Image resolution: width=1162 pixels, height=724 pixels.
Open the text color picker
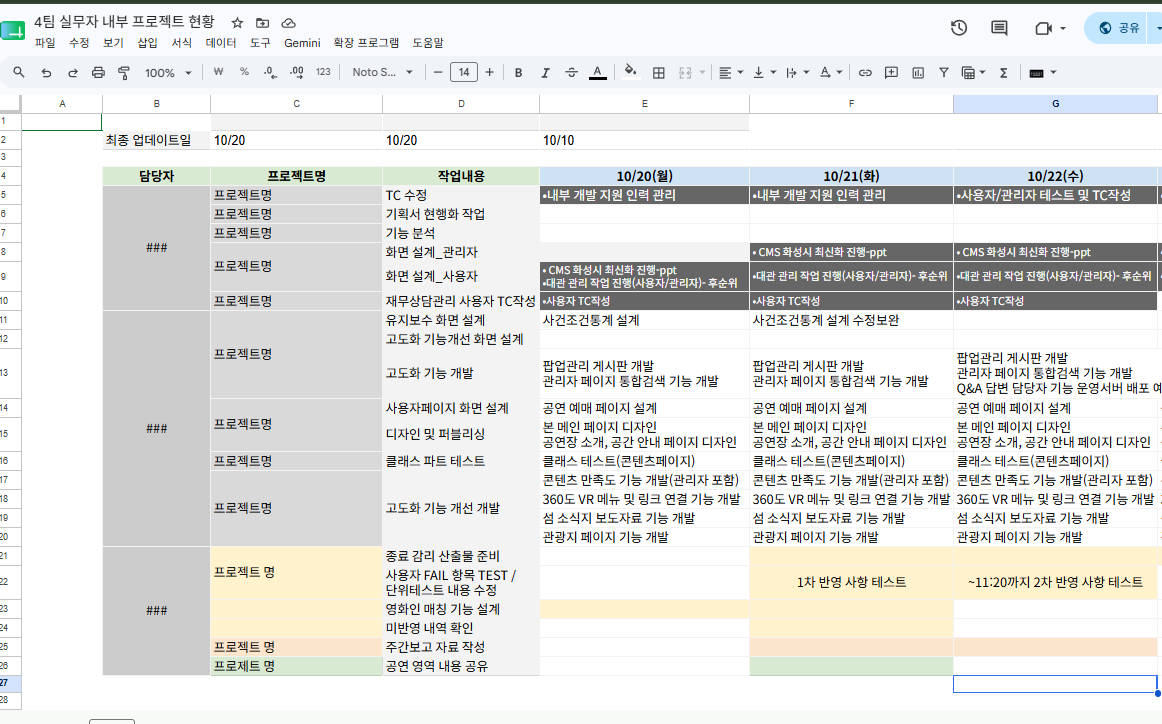click(597, 73)
